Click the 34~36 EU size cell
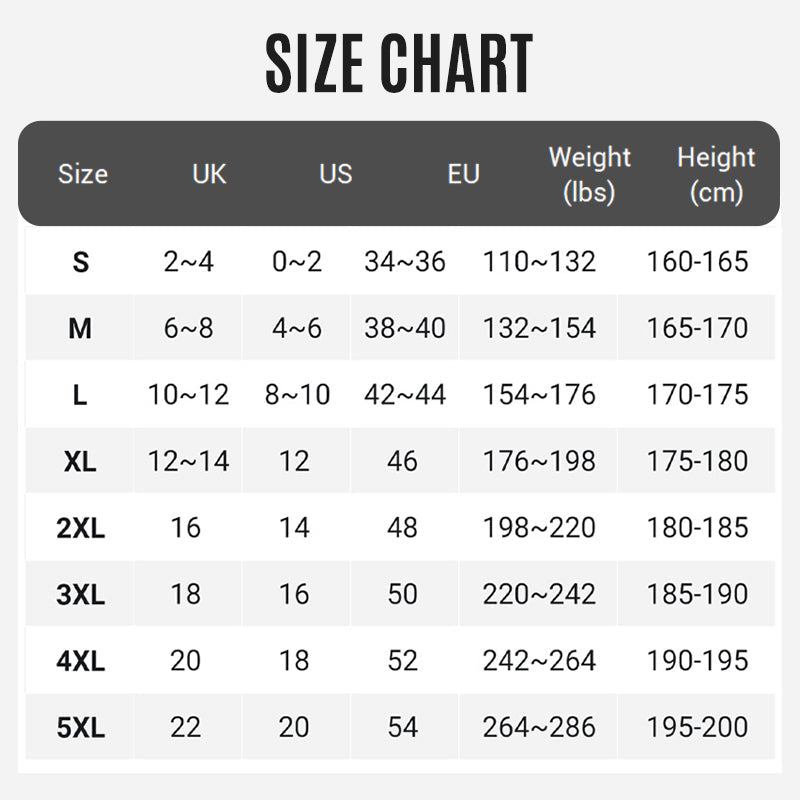Viewport: 800px width, 800px height. [405, 262]
